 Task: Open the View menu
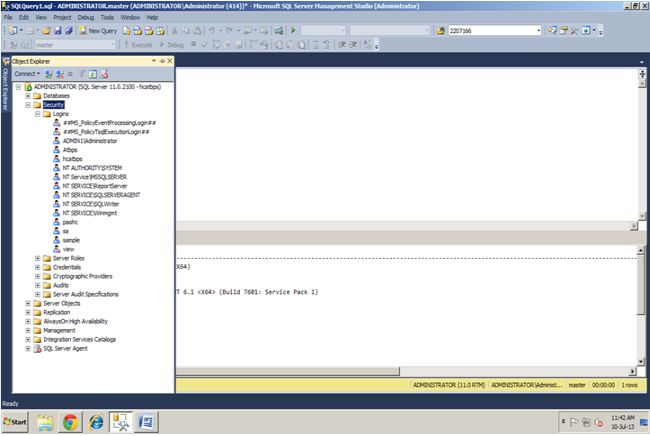point(41,17)
